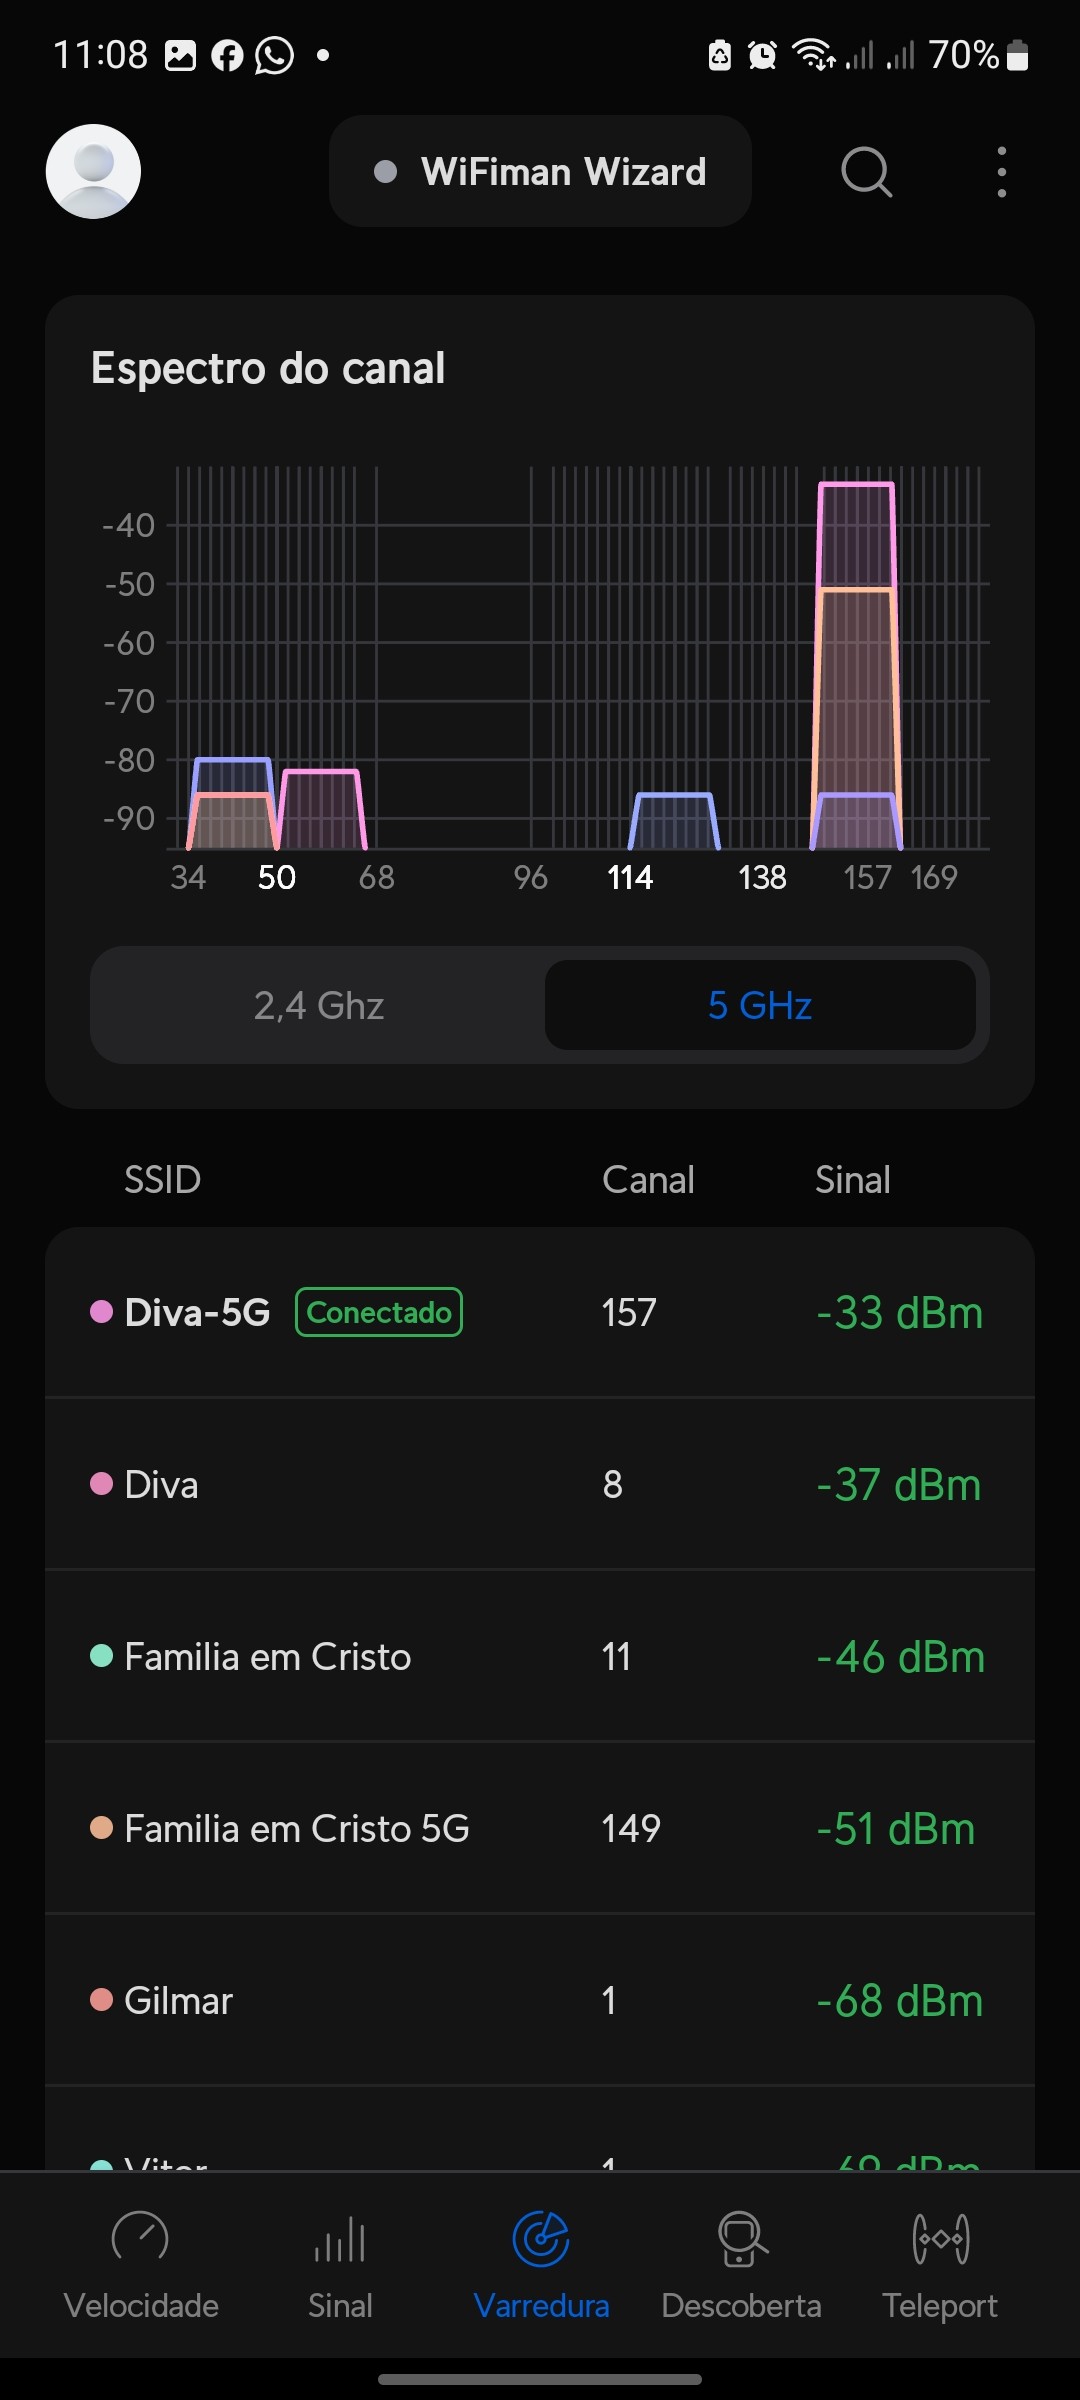Select the Diva-5G connected network row
1080x2400 pixels.
point(540,1312)
